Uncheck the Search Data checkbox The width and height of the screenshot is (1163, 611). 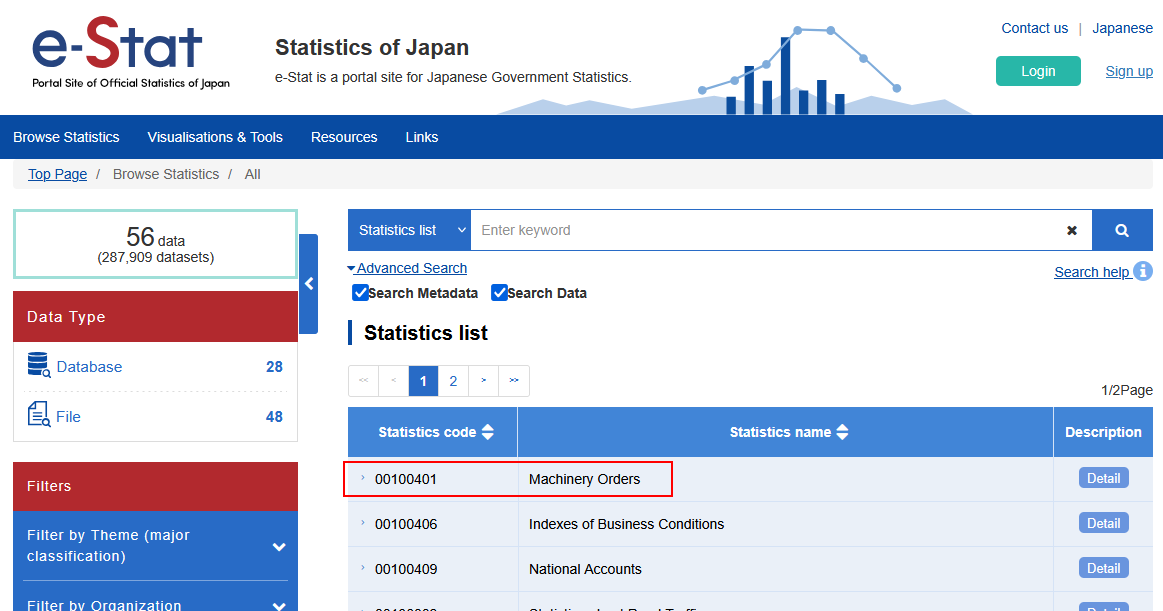pos(500,293)
